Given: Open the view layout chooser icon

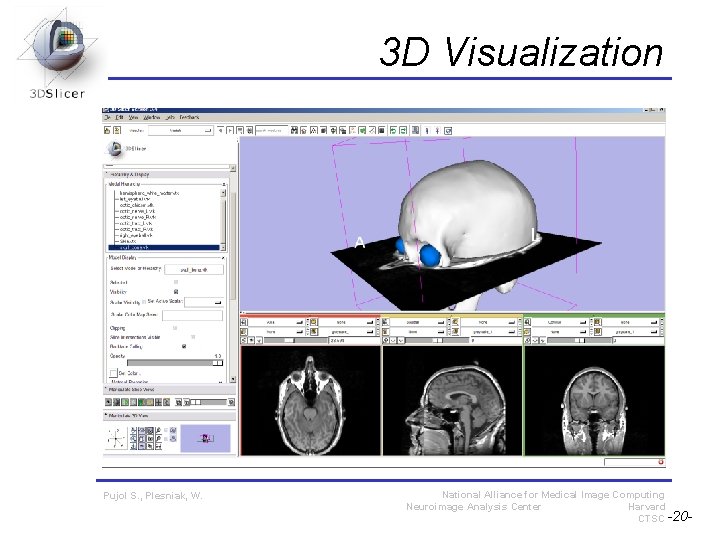Looking at the screenshot, I should [x=415, y=130].
